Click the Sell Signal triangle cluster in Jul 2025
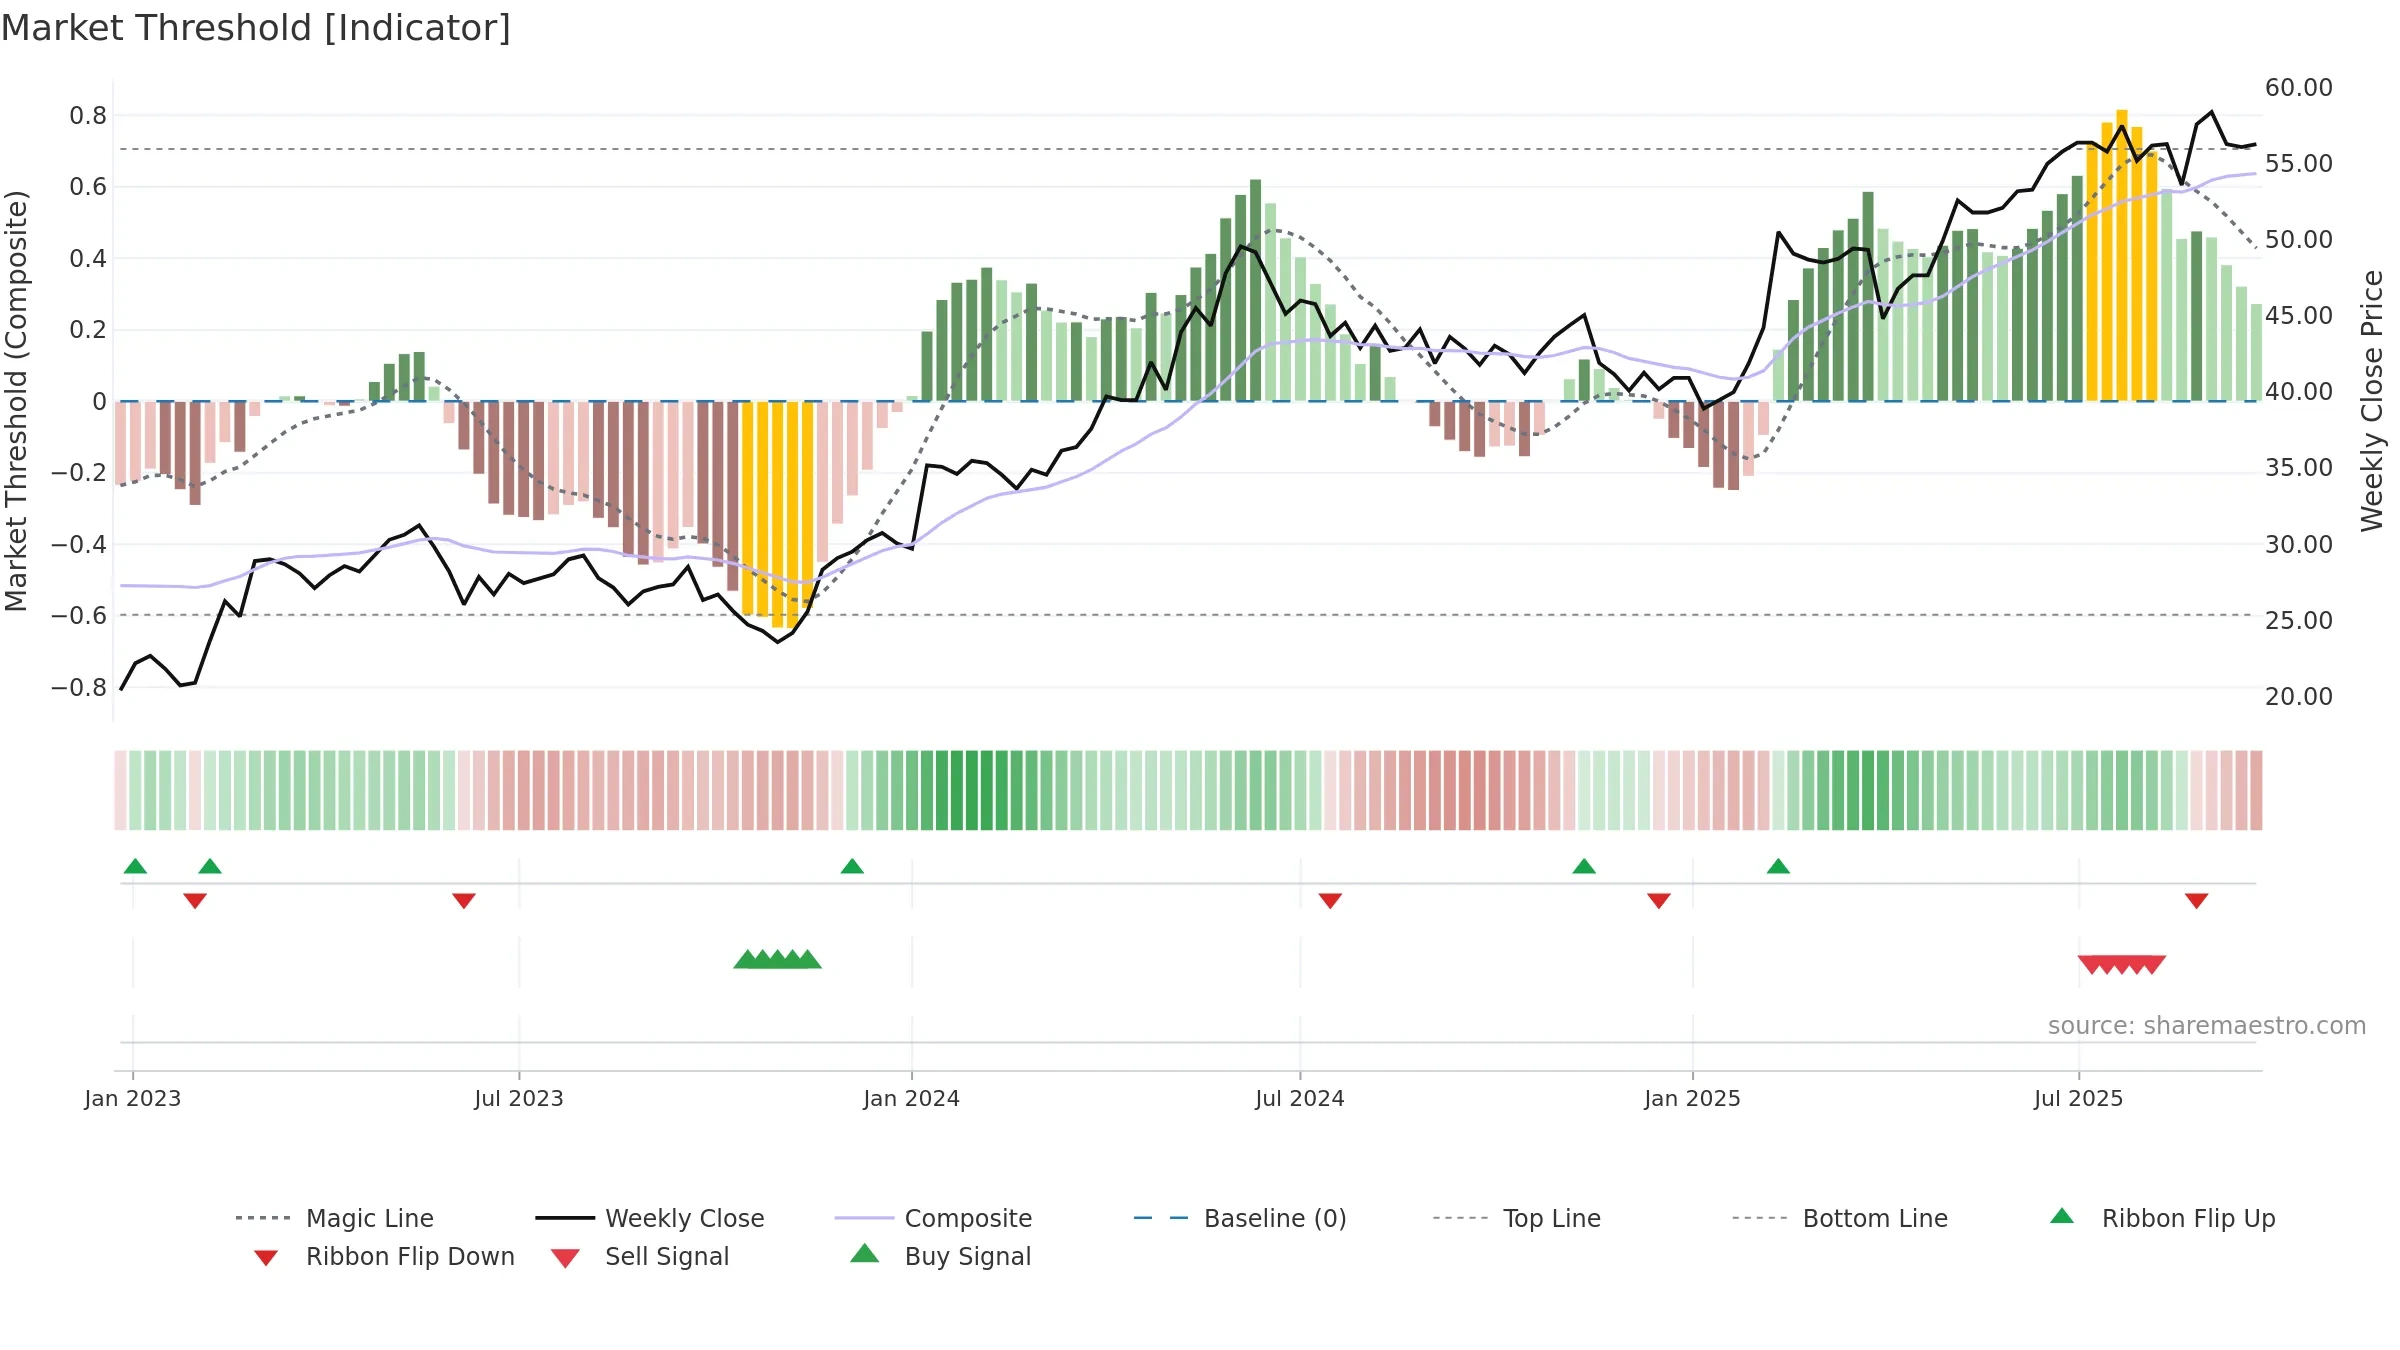The image size is (2400, 1350). (x=2122, y=965)
